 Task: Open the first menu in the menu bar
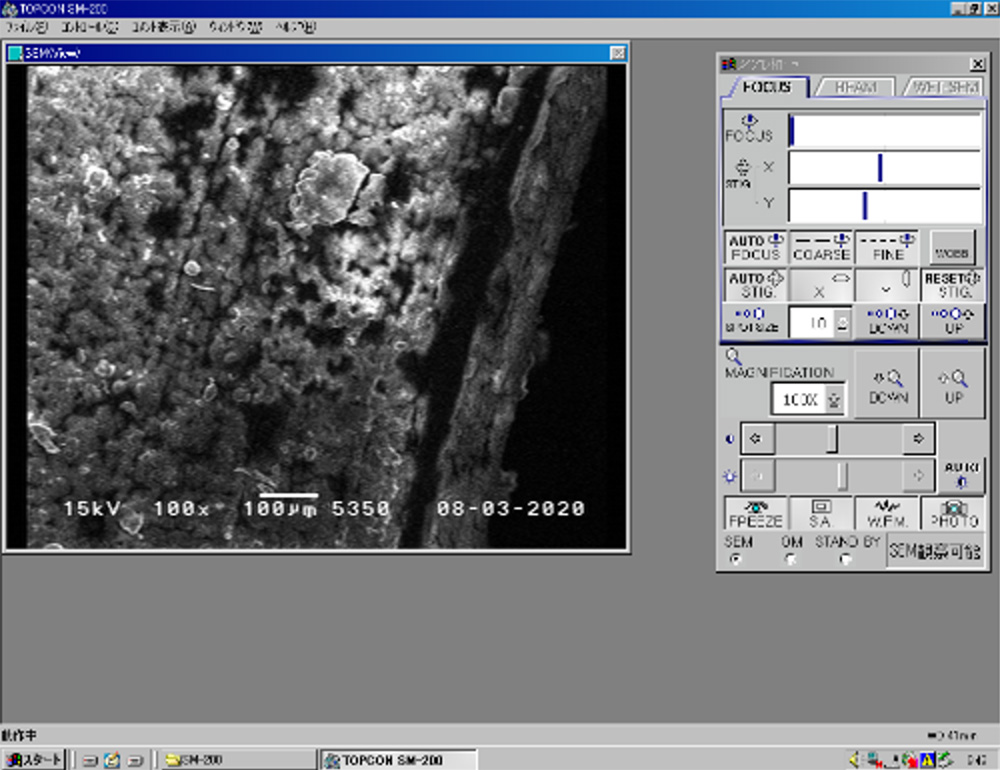point(26,27)
